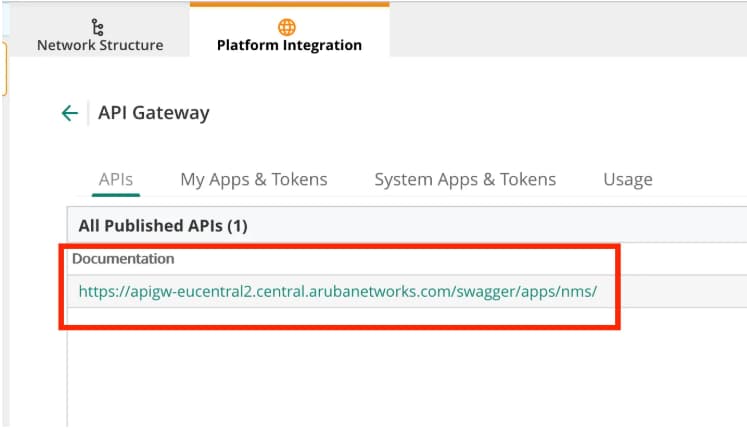This screenshot has height=429, width=747.
Task: Switch to System Apps & Tokens tab
Action: (465, 180)
